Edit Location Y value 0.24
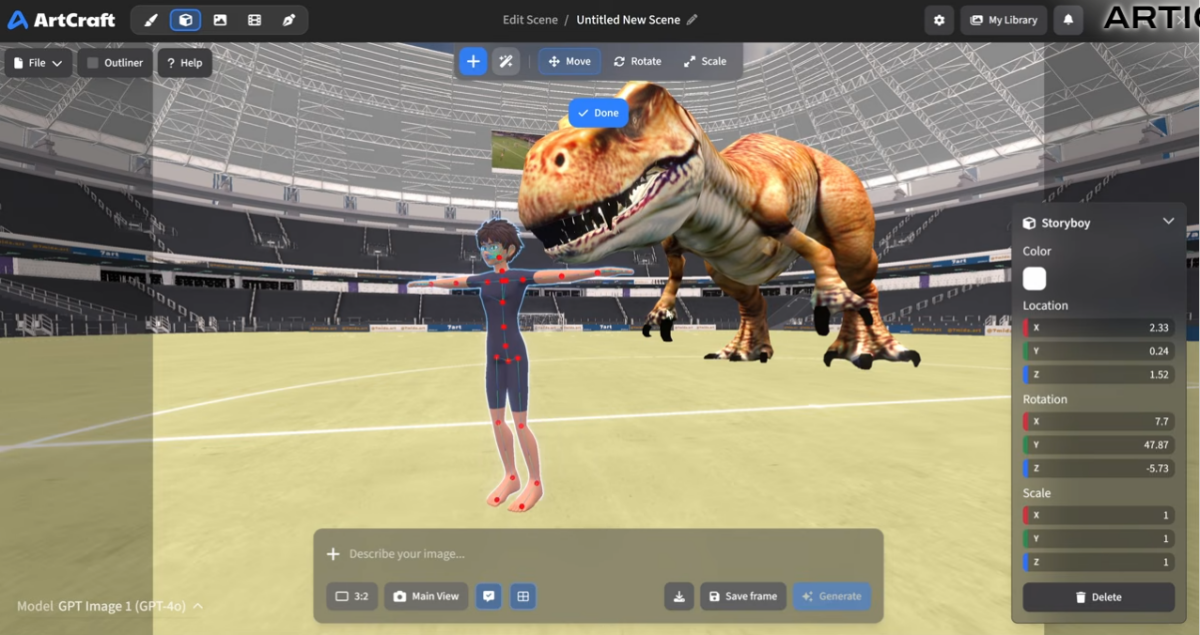The width and height of the screenshot is (1200, 635). click(1098, 351)
